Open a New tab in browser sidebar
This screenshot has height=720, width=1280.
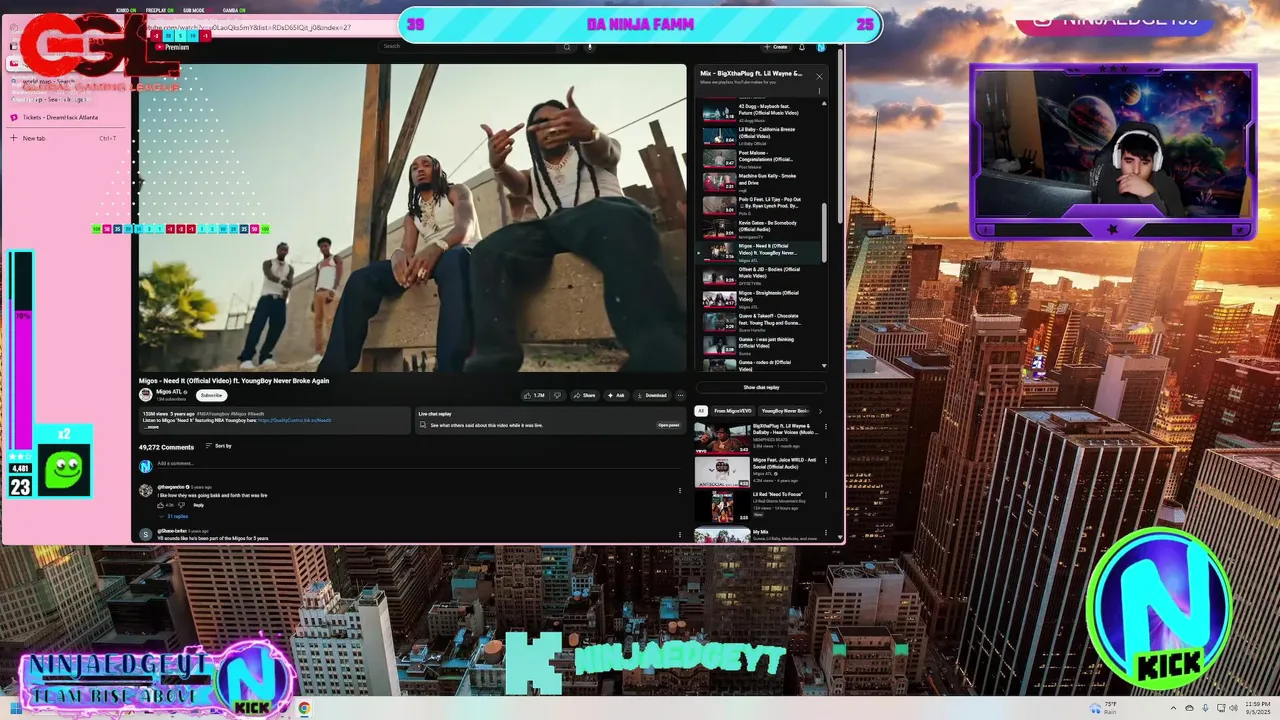click(x=63, y=138)
